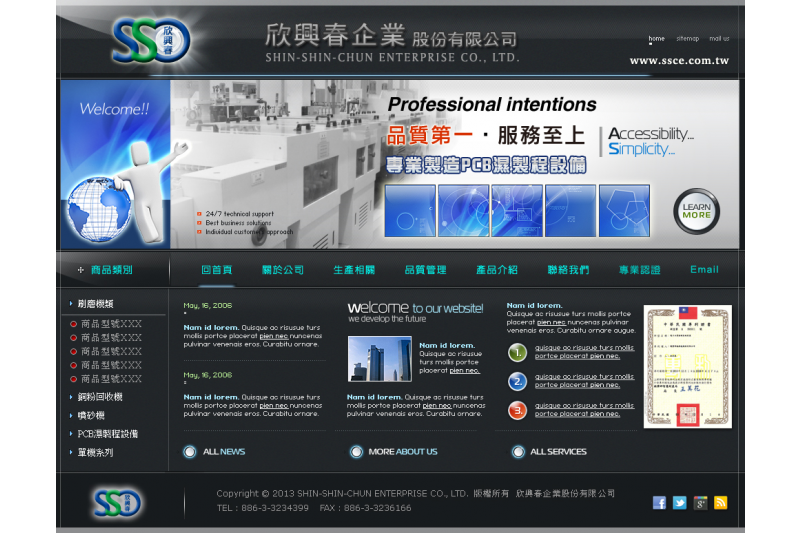The width and height of the screenshot is (800, 533).
Task: Click the FAX : 886-3-3236166 footer text
Action: coord(365,508)
